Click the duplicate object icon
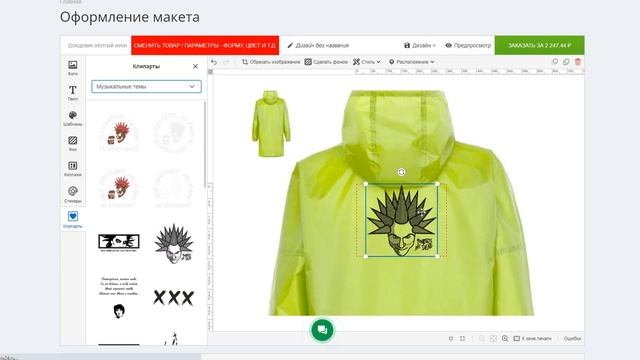Screen dimensions: 640x360 point(566,62)
